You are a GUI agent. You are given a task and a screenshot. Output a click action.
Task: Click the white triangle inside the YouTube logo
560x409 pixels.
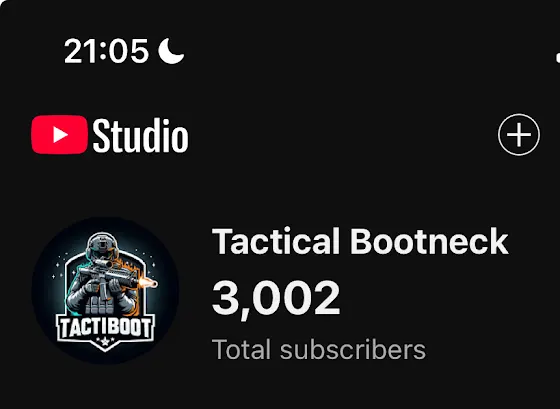[60, 135]
